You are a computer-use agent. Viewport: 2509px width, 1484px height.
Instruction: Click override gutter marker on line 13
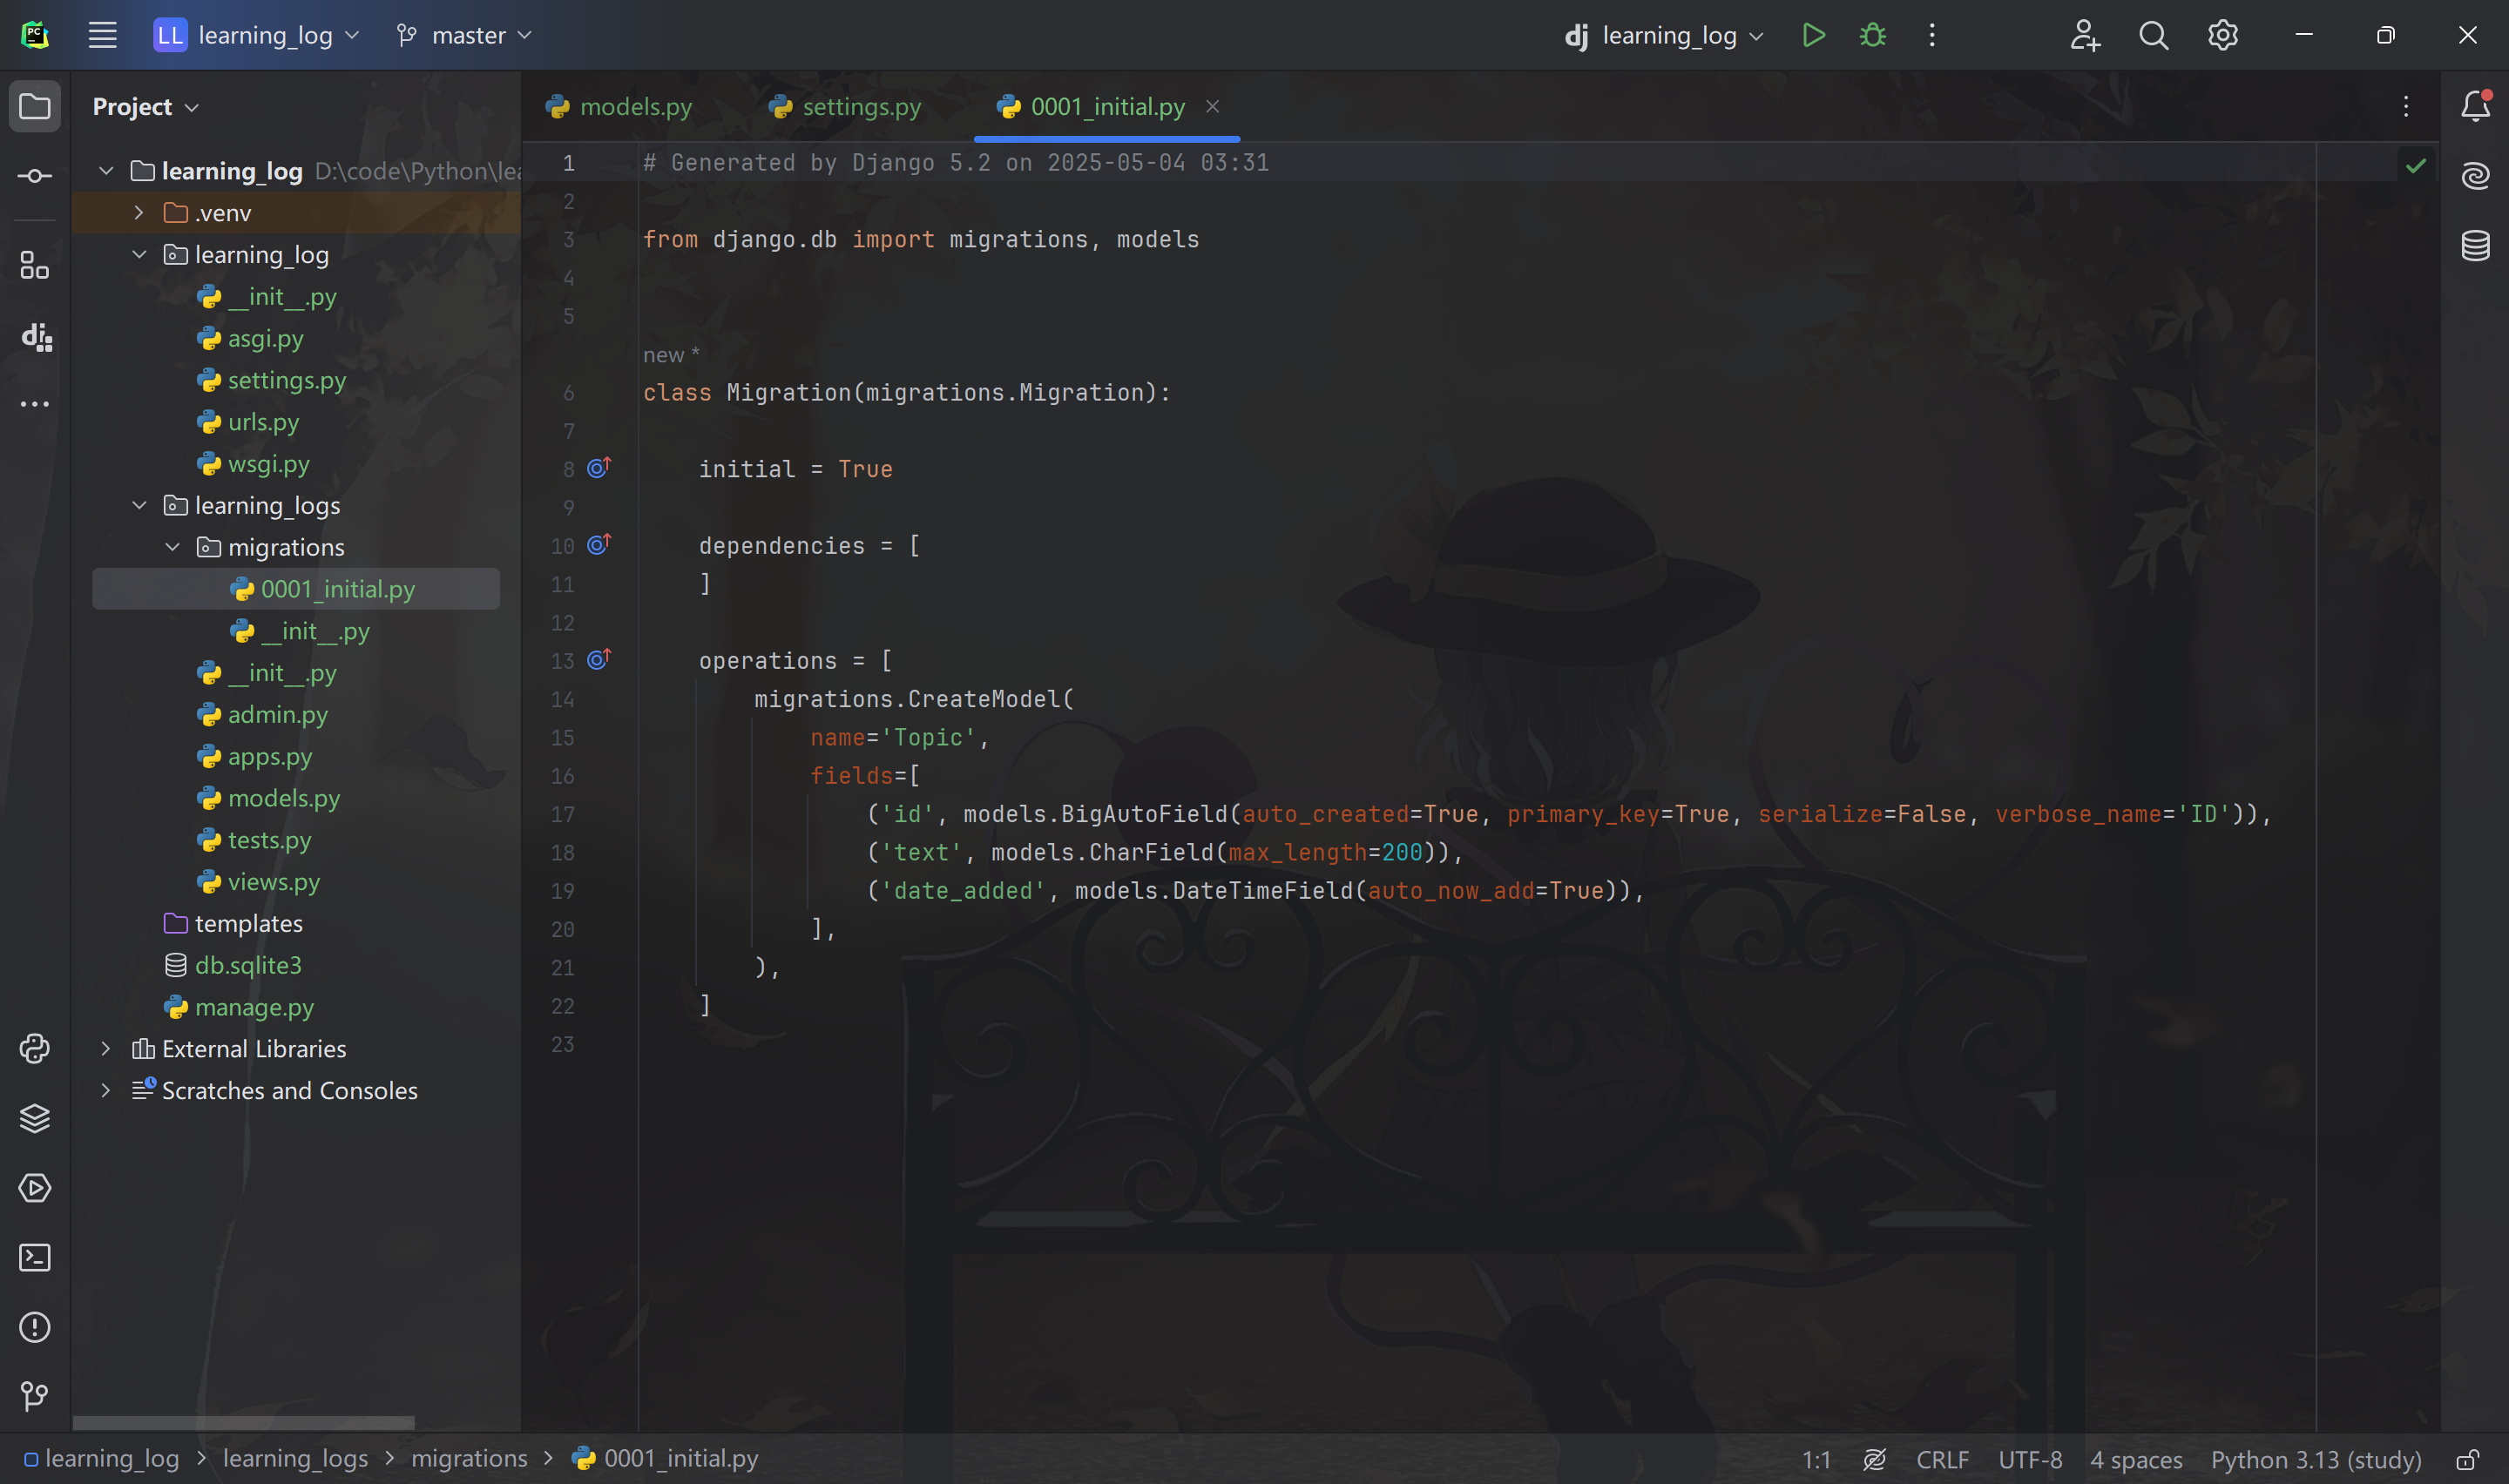click(x=598, y=660)
